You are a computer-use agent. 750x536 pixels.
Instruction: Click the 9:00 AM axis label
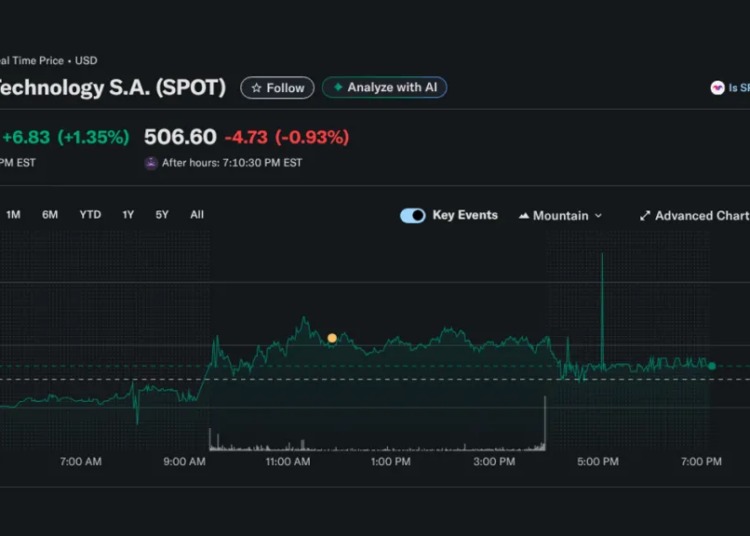coord(185,461)
